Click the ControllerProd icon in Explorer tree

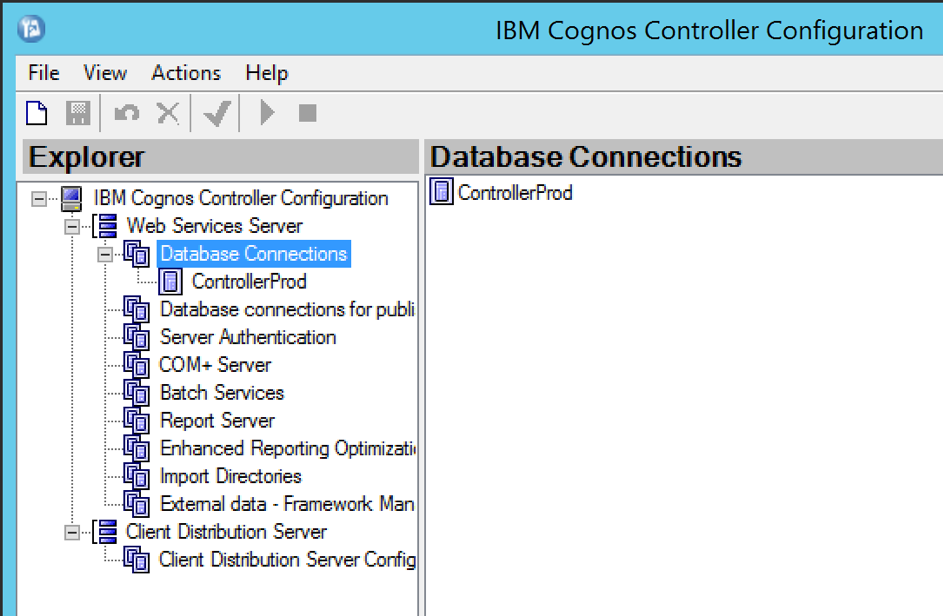tap(170, 282)
